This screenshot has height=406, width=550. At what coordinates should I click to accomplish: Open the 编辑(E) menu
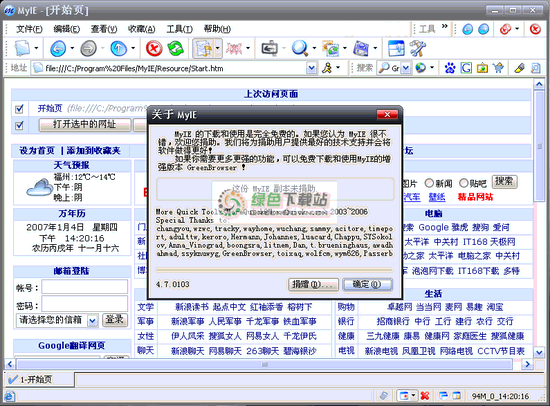(x=66, y=29)
